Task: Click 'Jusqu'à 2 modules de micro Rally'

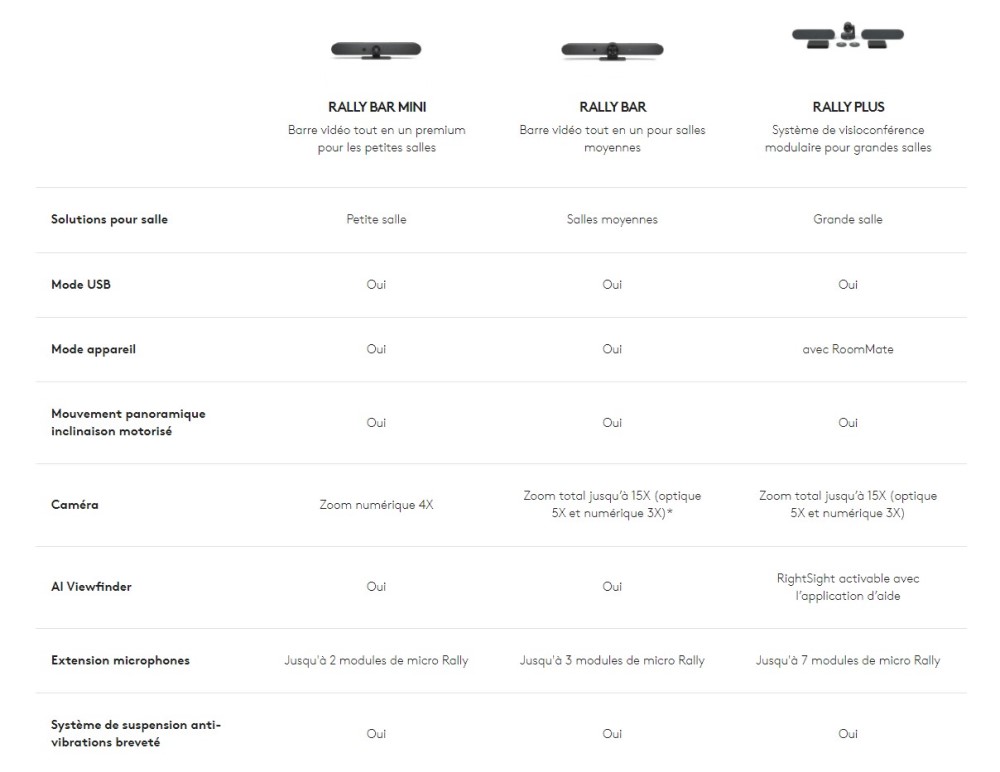Action: click(x=376, y=661)
